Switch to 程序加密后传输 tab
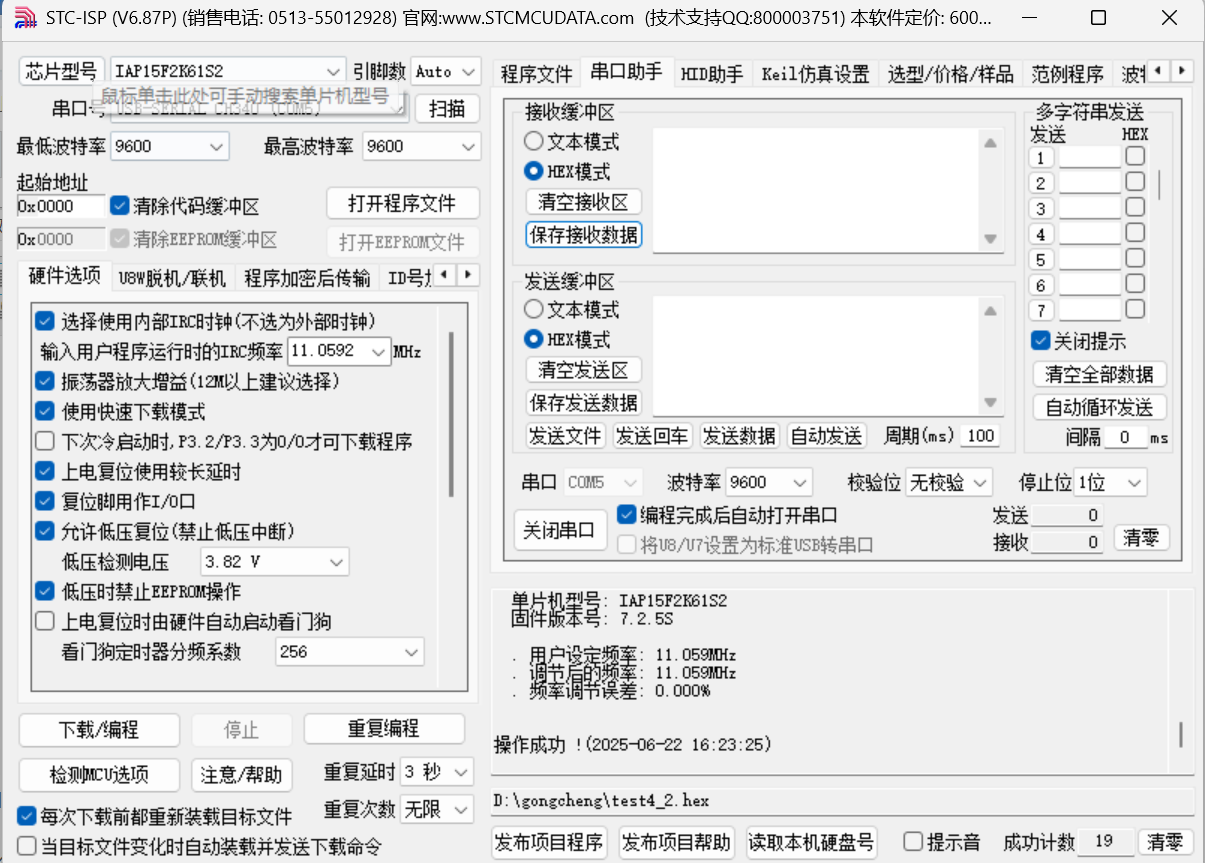1205x863 pixels. point(307,277)
